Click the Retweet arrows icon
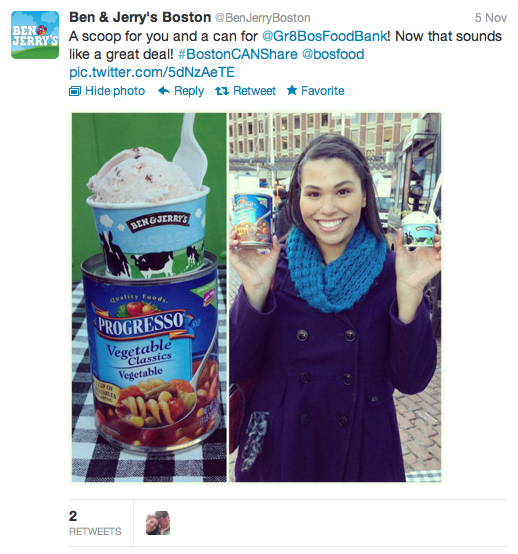Viewport: 518px width, 554px height. point(222,91)
